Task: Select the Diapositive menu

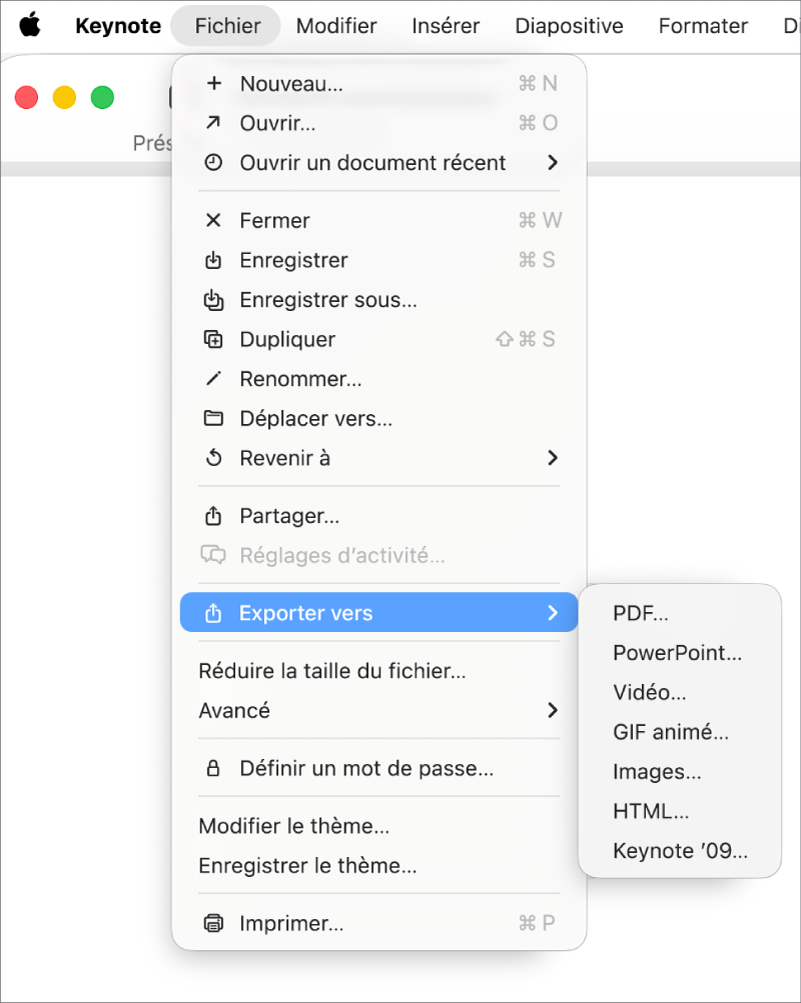Action: tap(569, 26)
